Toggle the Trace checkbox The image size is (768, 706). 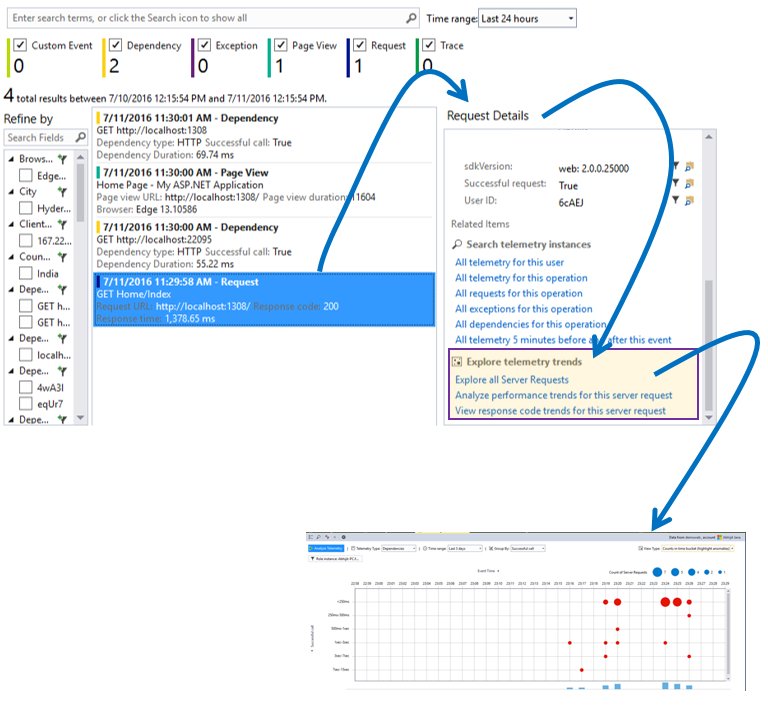click(429, 45)
